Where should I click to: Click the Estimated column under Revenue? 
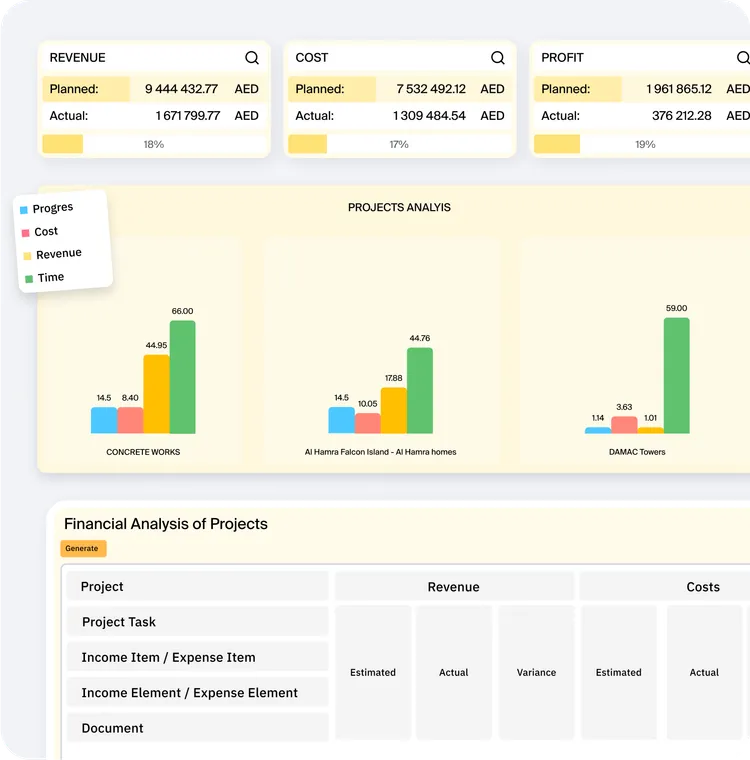(x=373, y=672)
